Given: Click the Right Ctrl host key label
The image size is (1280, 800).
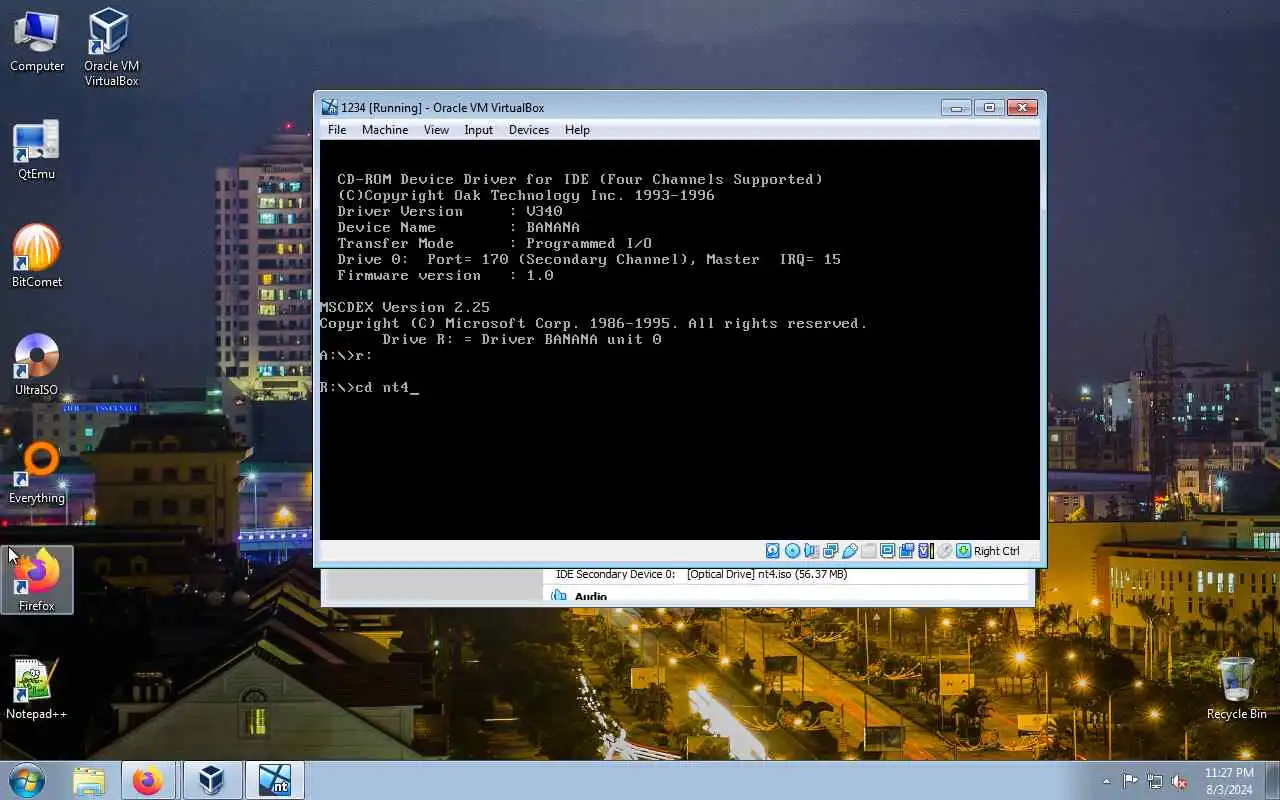Looking at the screenshot, I should point(997,551).
